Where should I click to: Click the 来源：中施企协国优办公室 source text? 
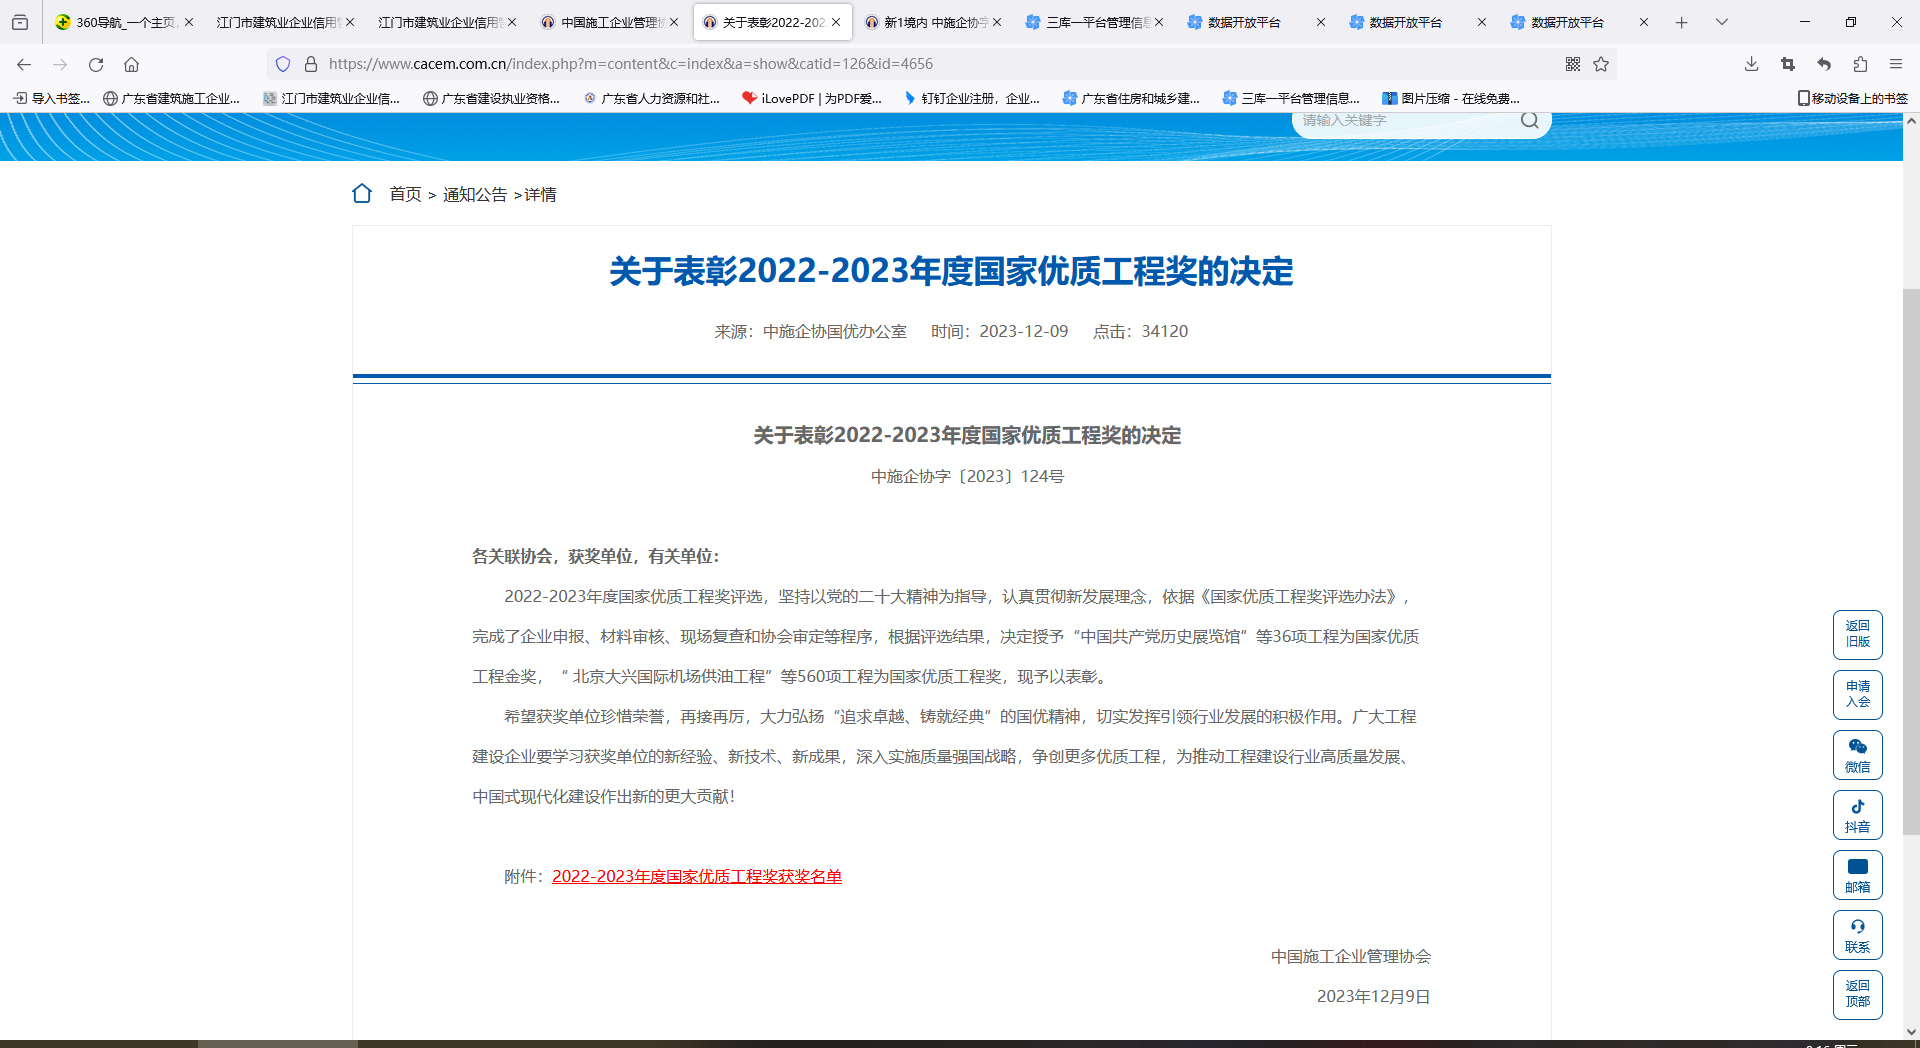pyautogui.click(x=810, y=331)
